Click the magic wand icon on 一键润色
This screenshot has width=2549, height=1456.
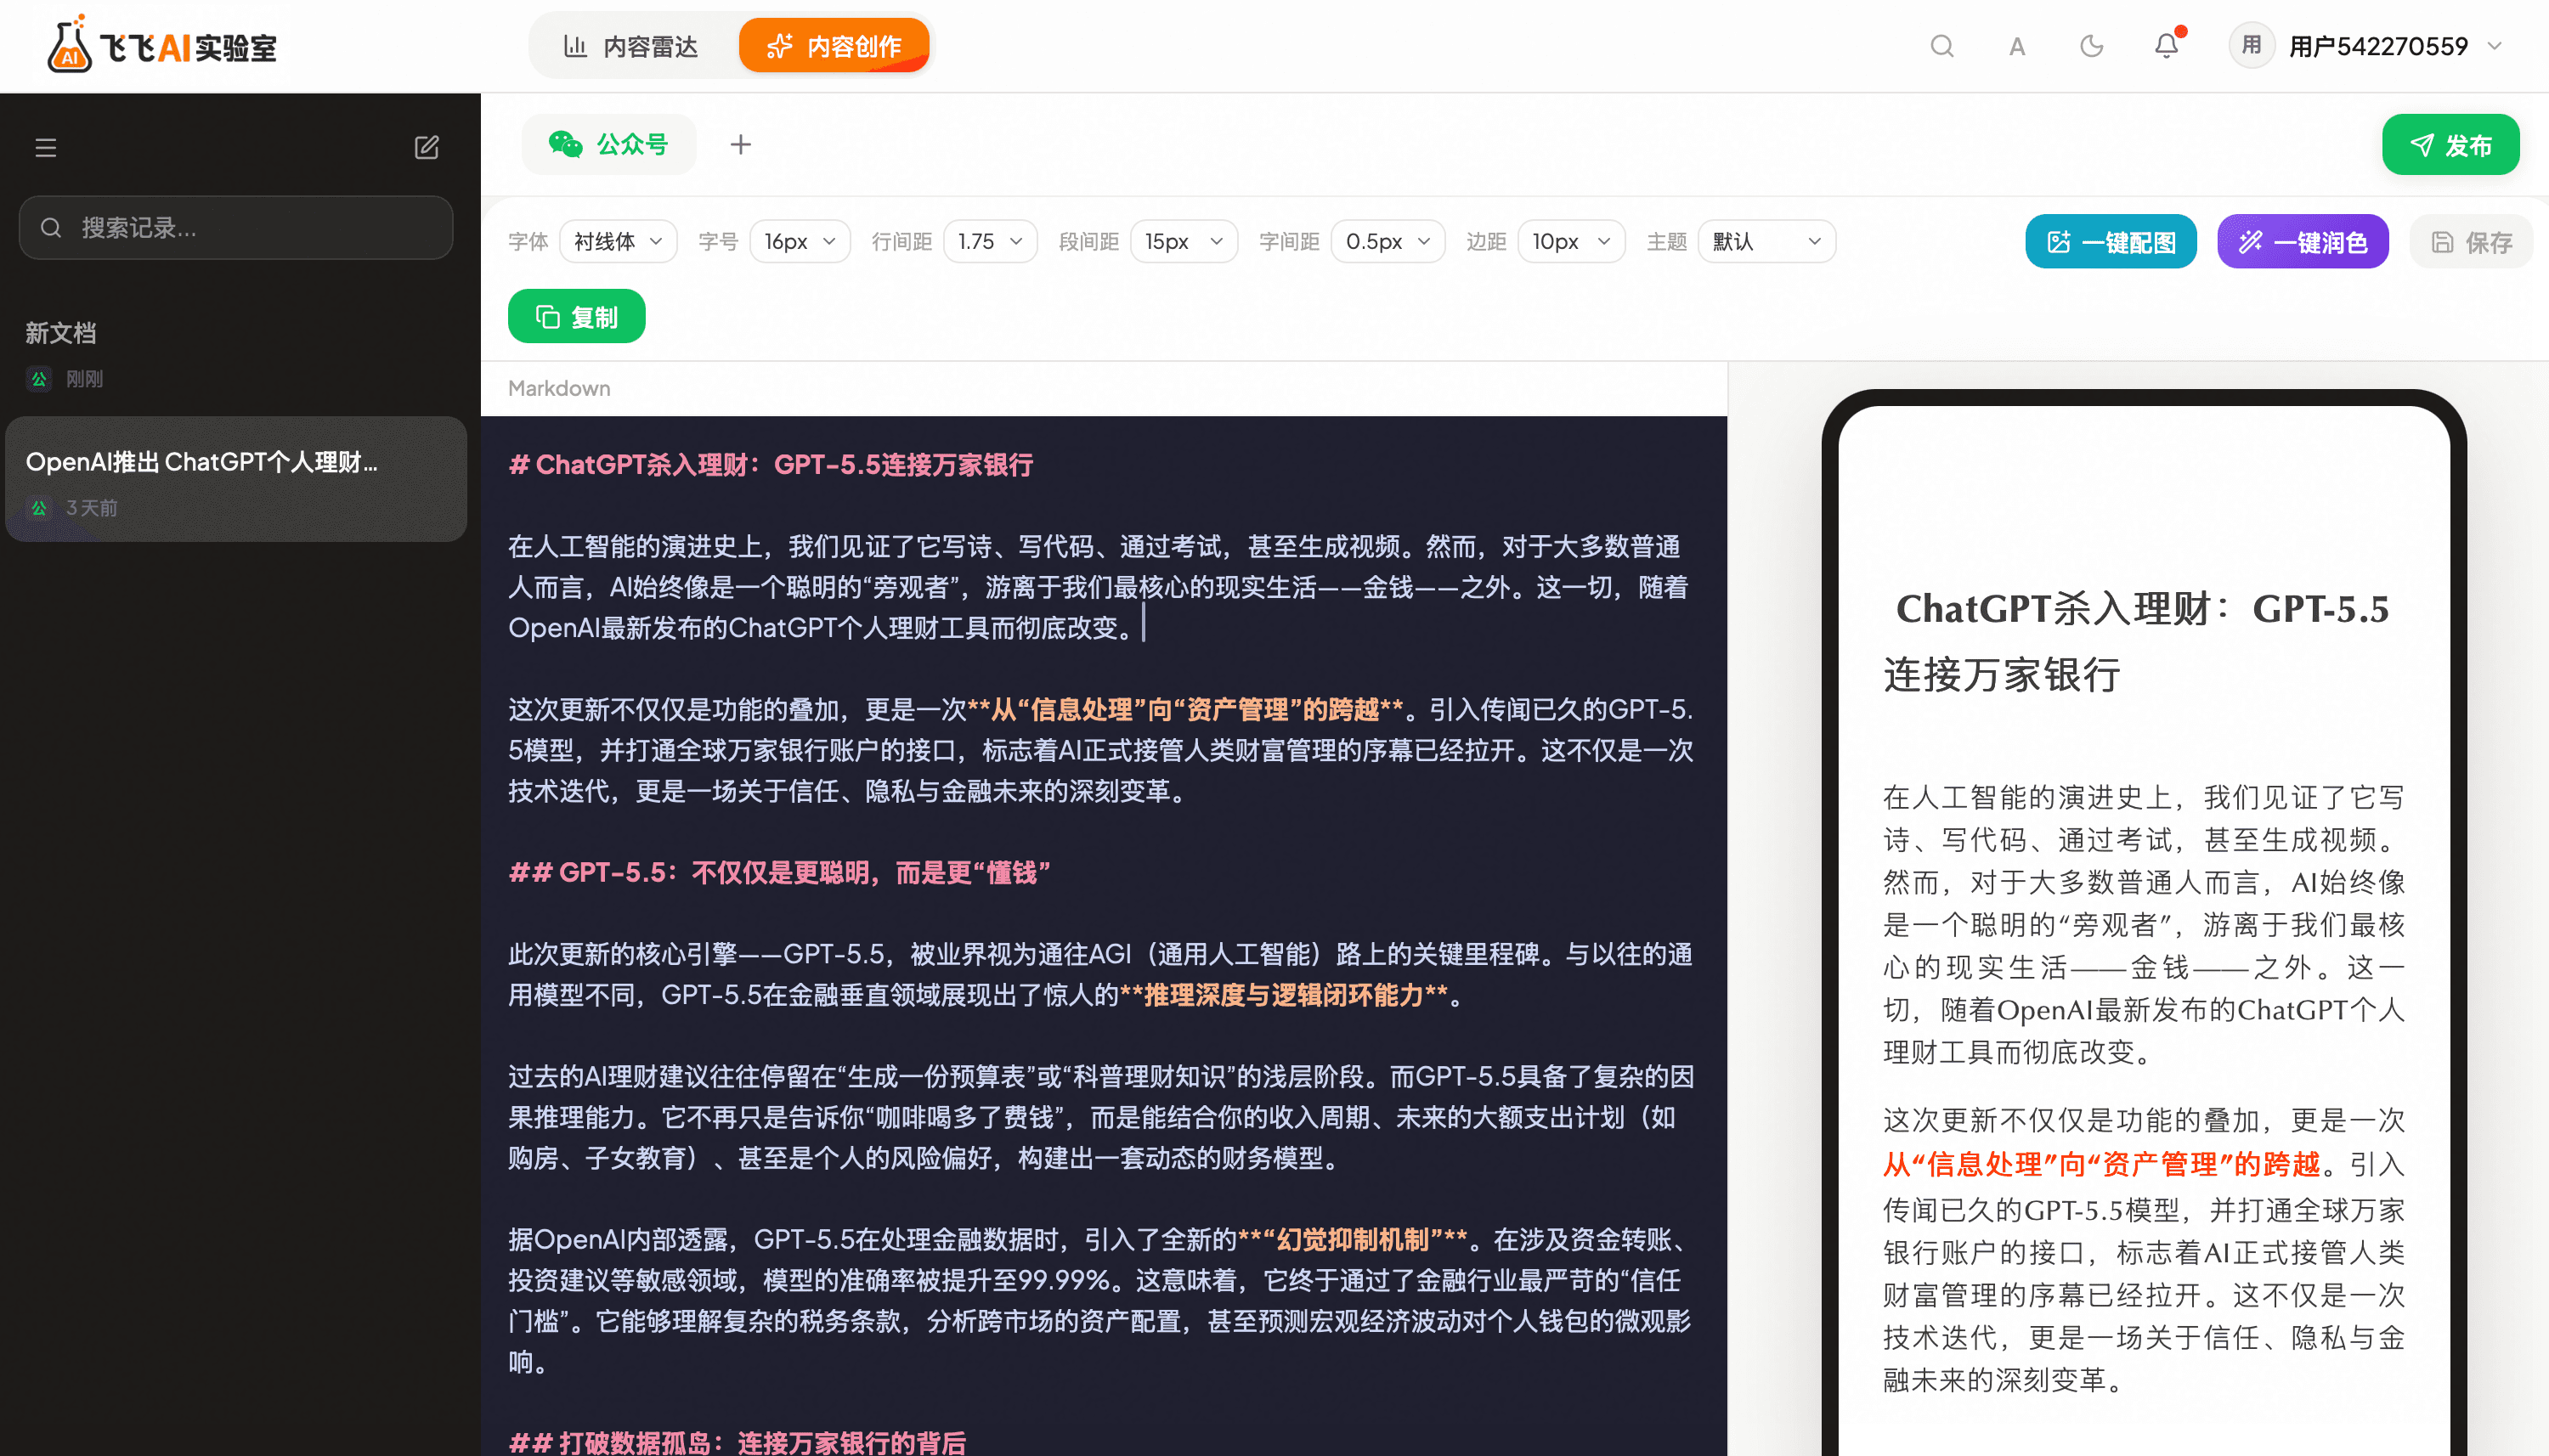point(2250,242)
